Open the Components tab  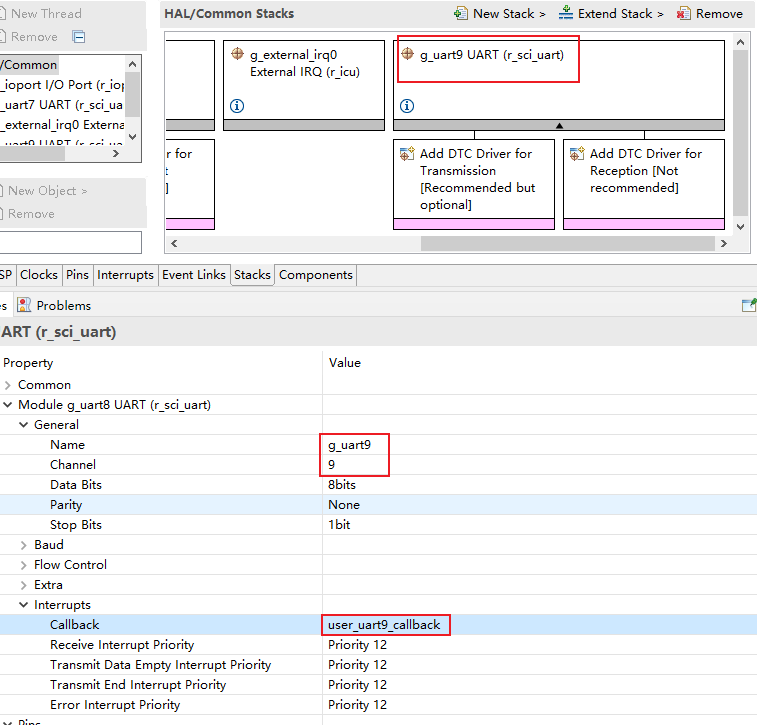tap(316, 275)
